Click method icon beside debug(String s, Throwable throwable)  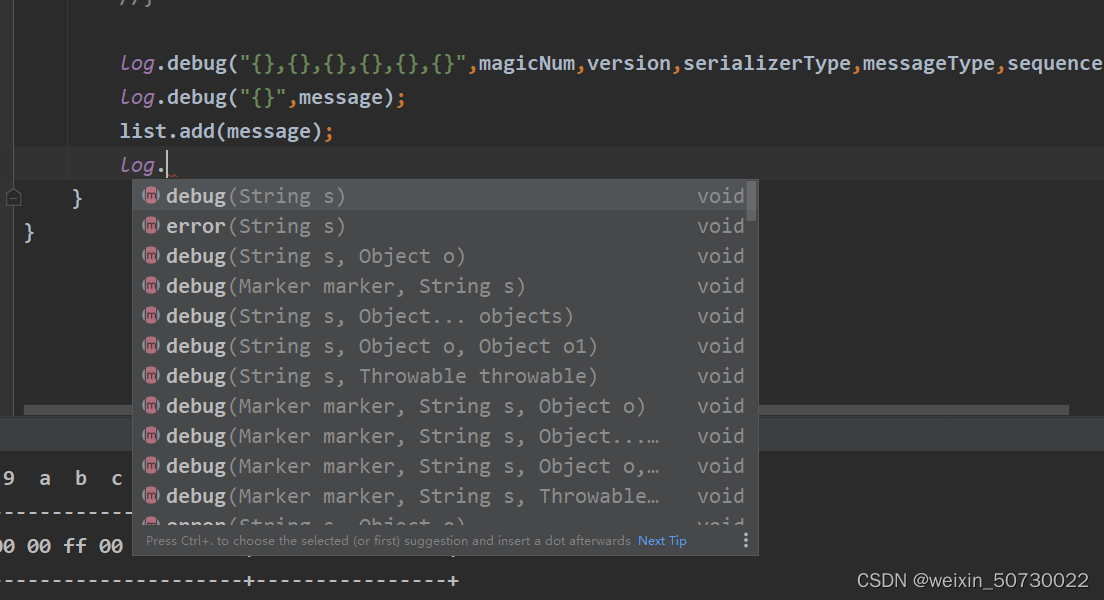pos(151,375)
